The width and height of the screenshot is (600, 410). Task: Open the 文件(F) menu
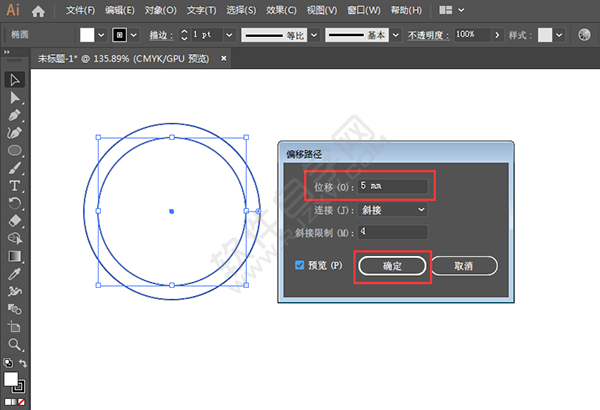[80, 10]
